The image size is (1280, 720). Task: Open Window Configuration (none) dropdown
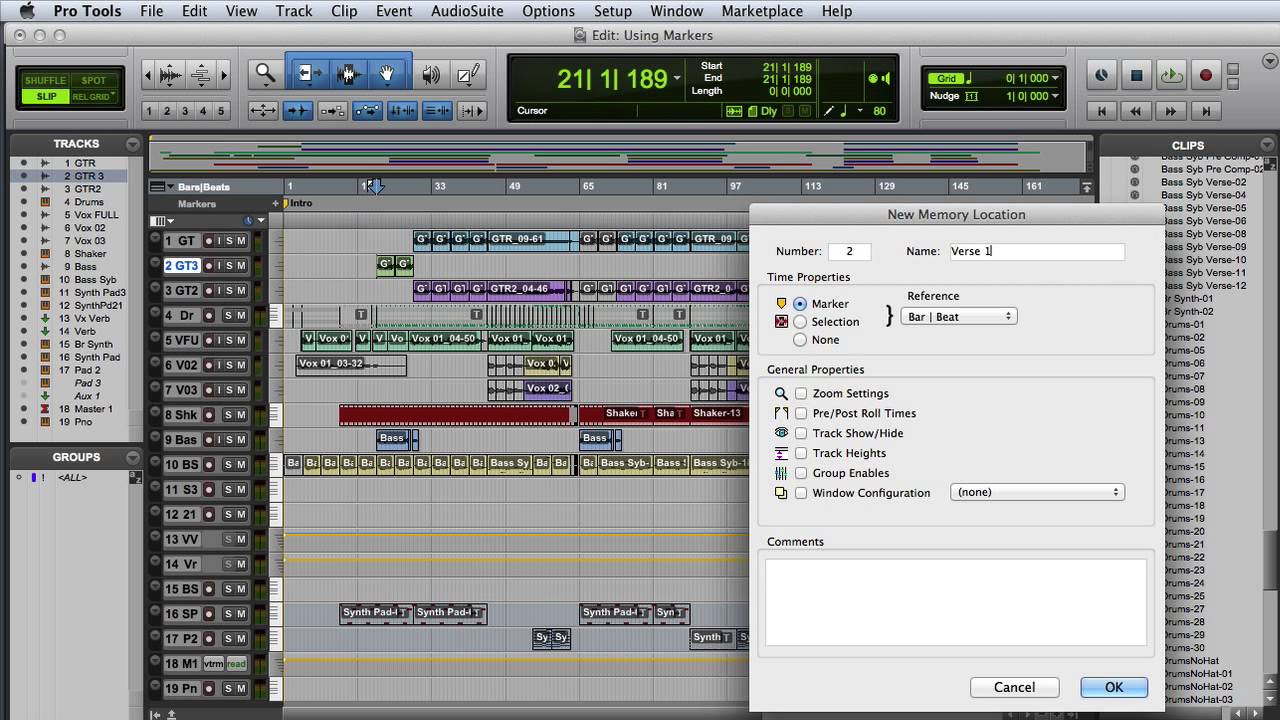tap(1037, 492)
